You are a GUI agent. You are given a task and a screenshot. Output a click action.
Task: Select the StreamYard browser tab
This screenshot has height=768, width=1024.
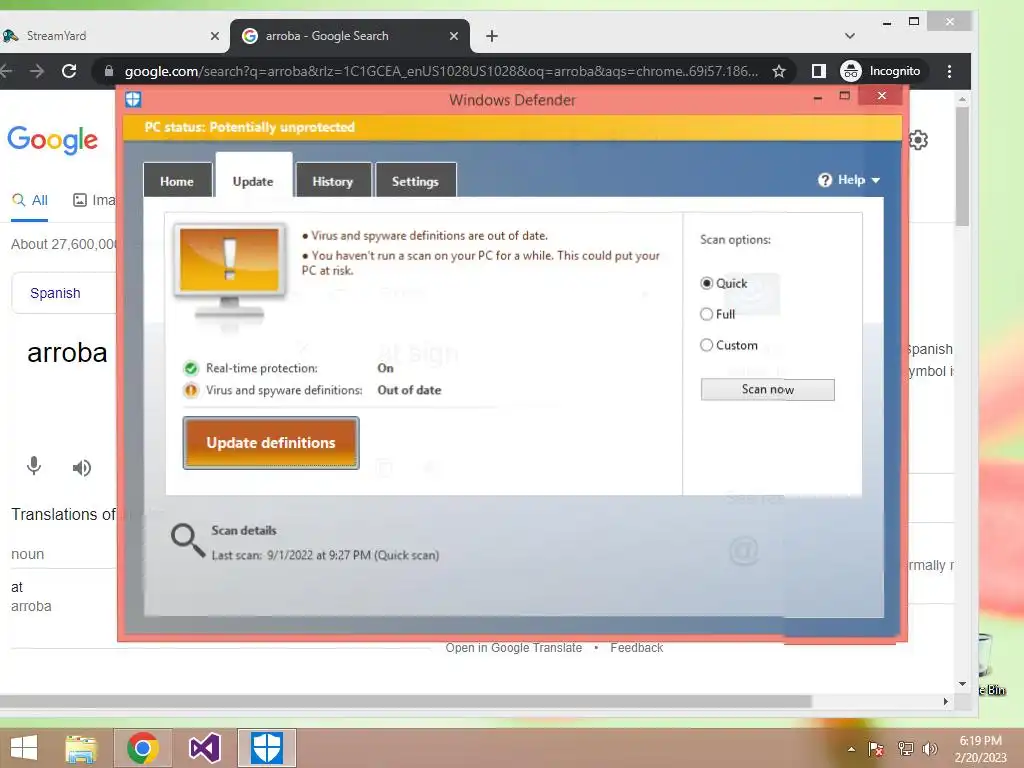(112, 37)
